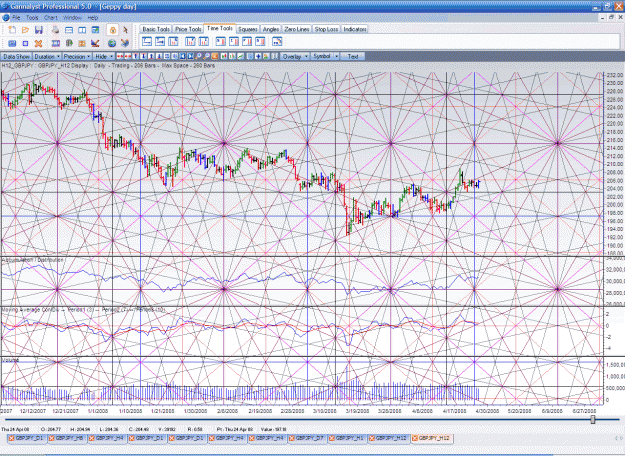Open the Zero Lines tab
The width and height of the screenshot is (625, 456).
pyautogui.click(x=297, y=29)
